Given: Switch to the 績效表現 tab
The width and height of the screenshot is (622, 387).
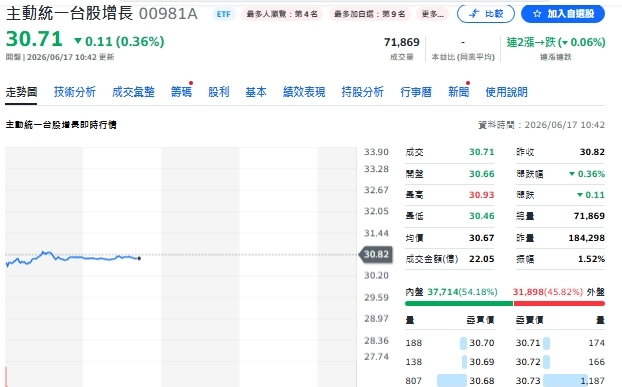Looking at the screenshot, I should point(304,92).
